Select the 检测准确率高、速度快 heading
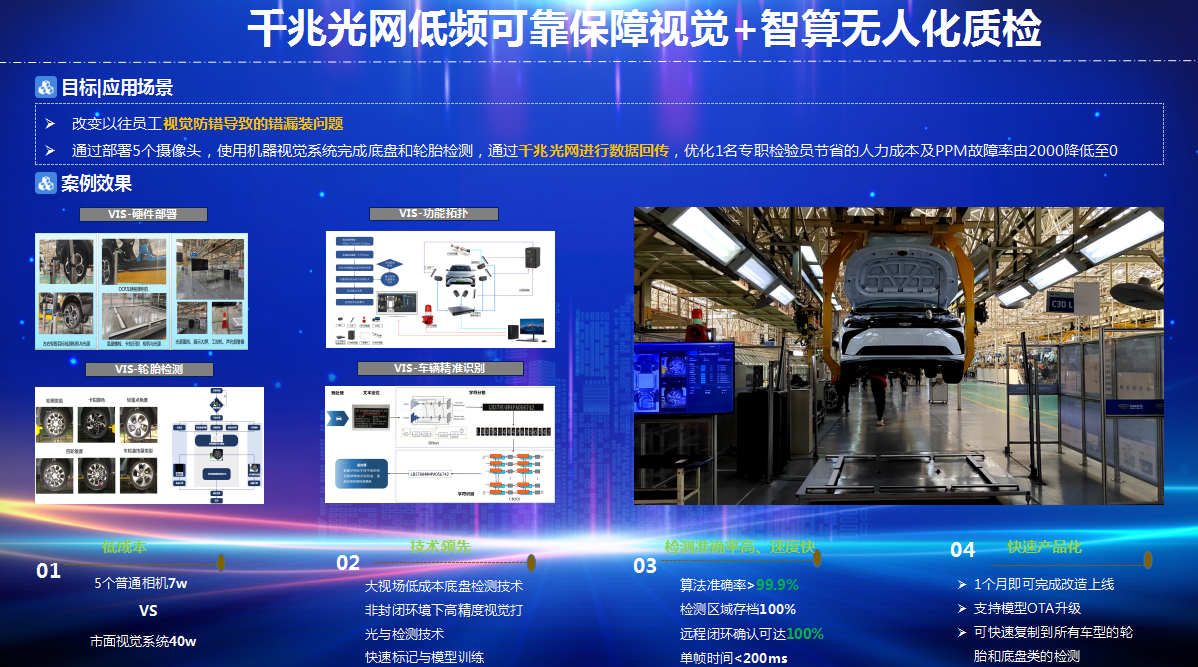1198x667 pixels. pos(740,547)
